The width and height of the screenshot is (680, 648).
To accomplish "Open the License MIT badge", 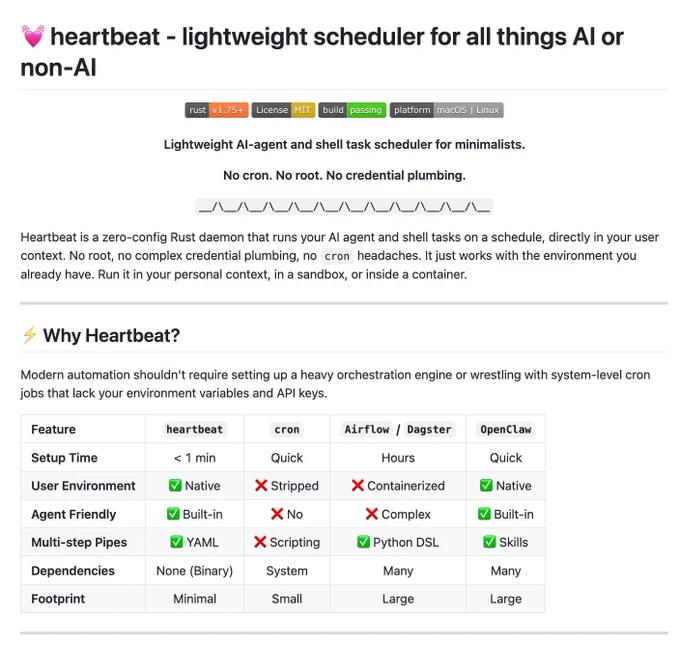I will tap(283, 110).
